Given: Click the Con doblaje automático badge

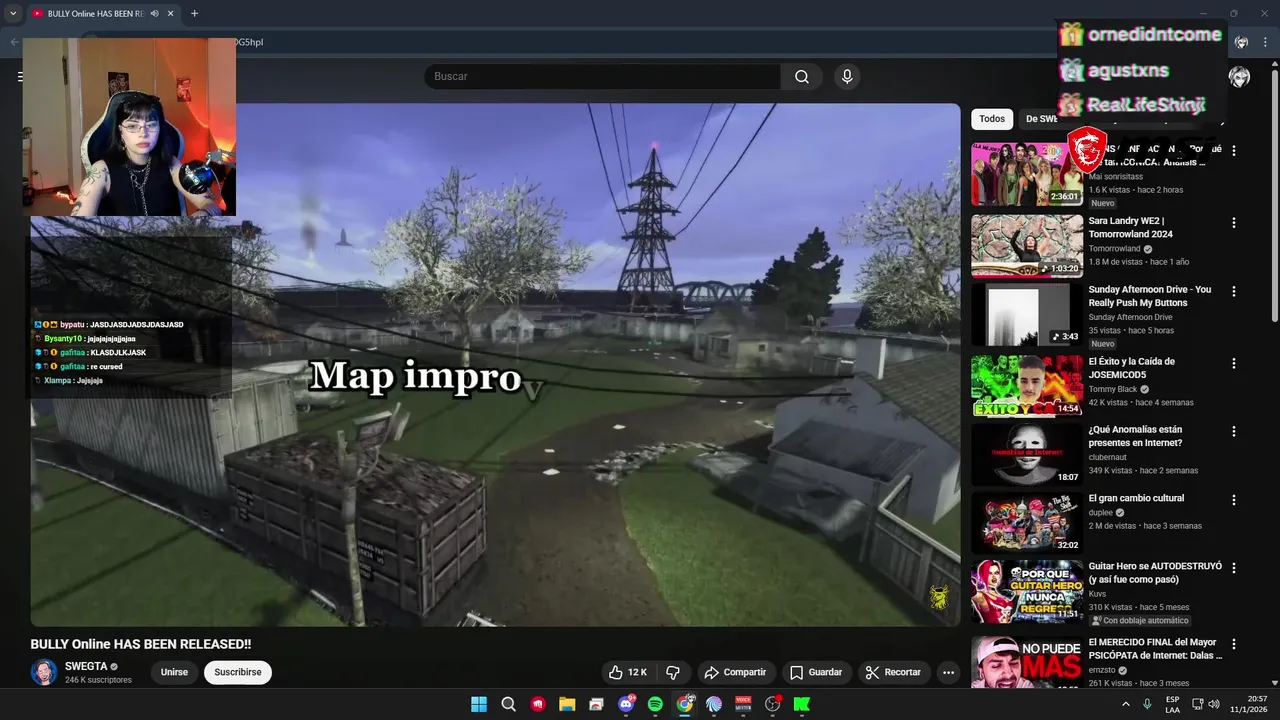Looking at the screenshot, I should 1140,620.
